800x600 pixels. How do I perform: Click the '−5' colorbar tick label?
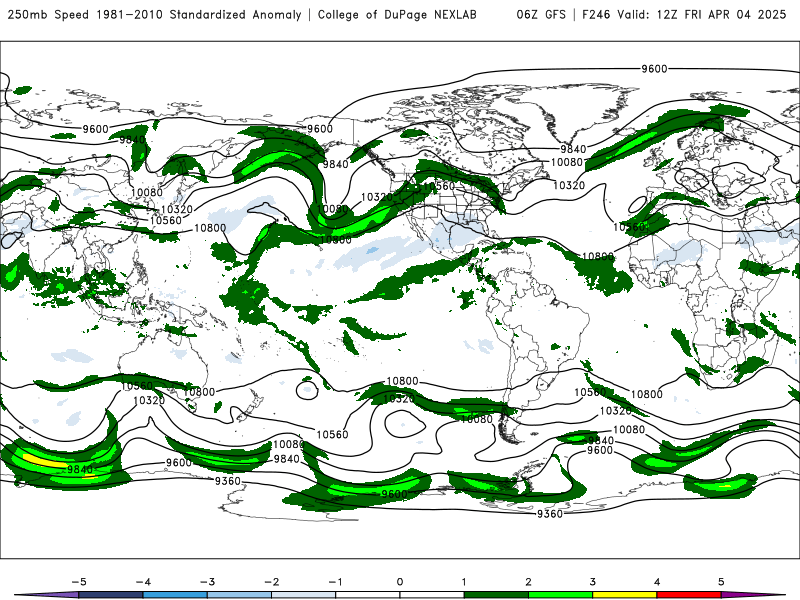(x=79, y=582)
